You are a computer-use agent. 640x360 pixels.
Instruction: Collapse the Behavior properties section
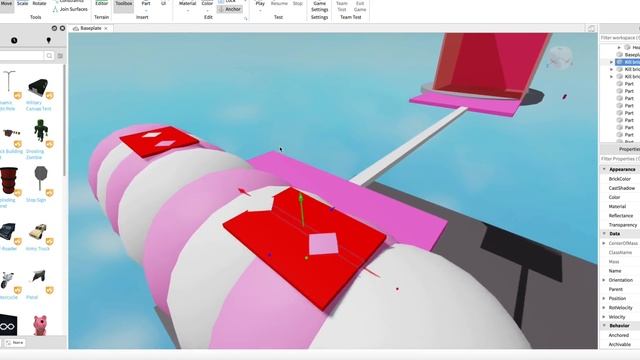(x=604, y=326)
